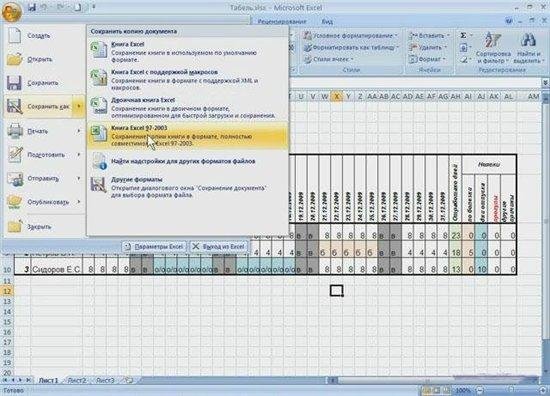
Task: Open Форматировать как таблицу dropdown
Action: click(351, 47)
